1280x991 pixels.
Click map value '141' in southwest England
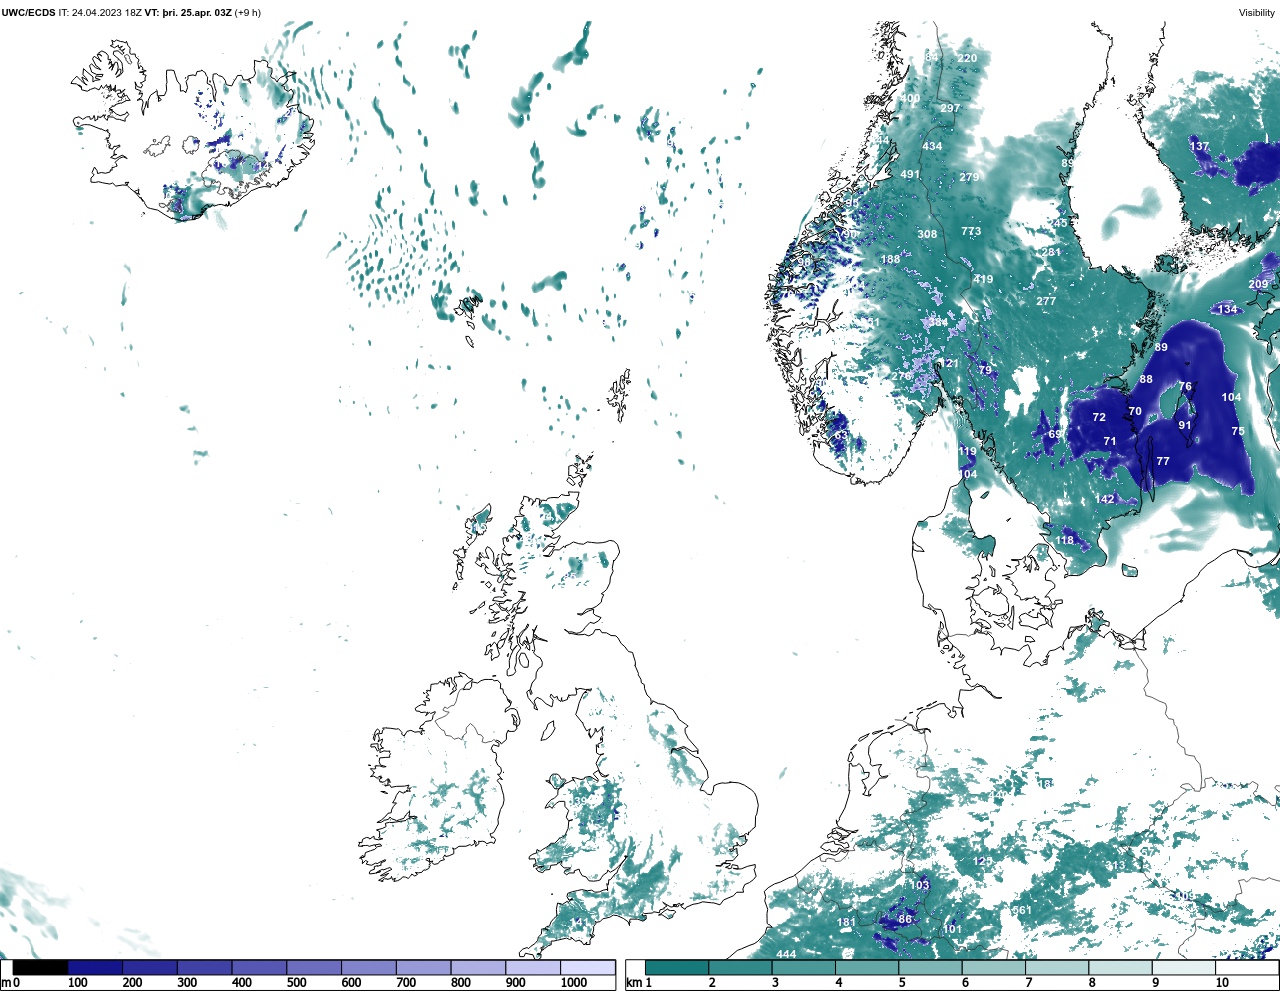[581, 922]
